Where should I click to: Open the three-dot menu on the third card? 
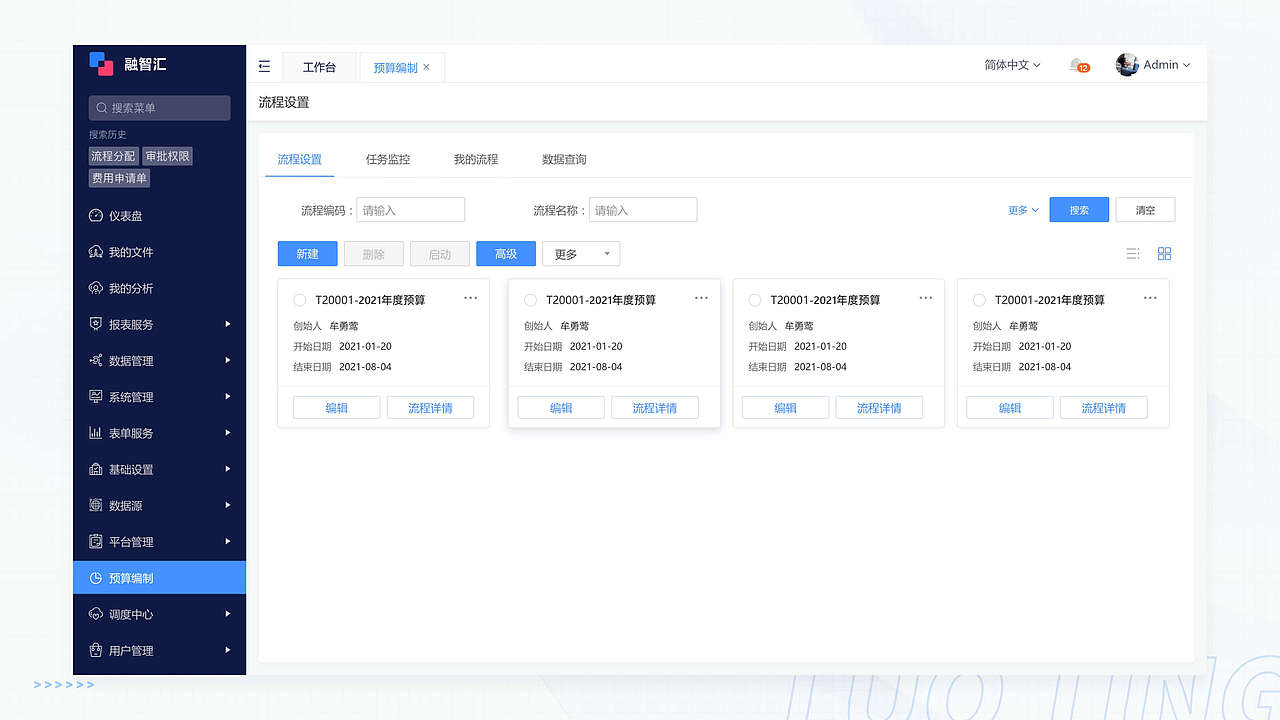click(x=926, y=298)
